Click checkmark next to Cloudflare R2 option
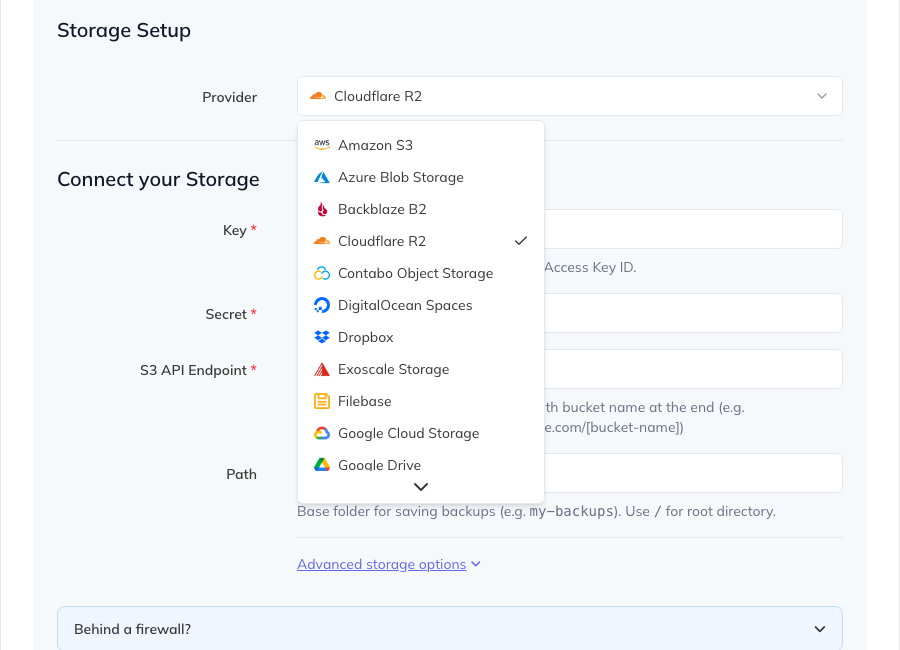 (521, 241)
